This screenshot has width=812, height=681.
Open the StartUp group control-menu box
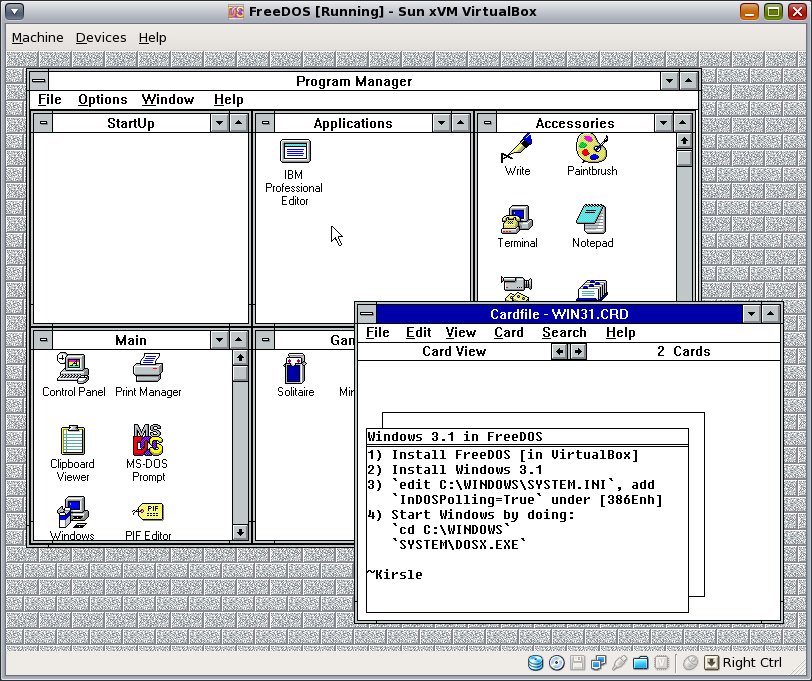(x=44, y=123)
